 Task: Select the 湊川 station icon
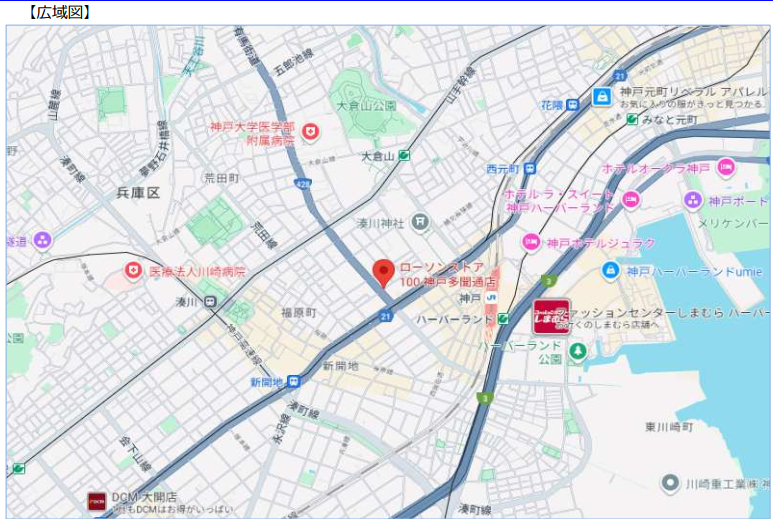211,301
